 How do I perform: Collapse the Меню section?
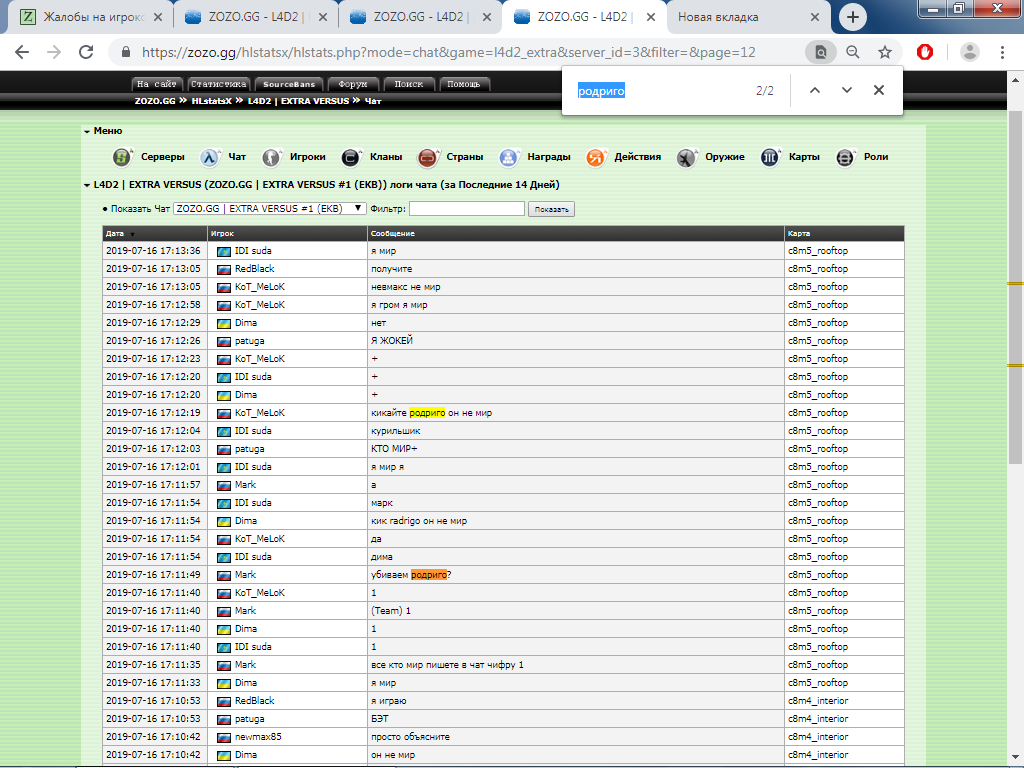(87, 131)
